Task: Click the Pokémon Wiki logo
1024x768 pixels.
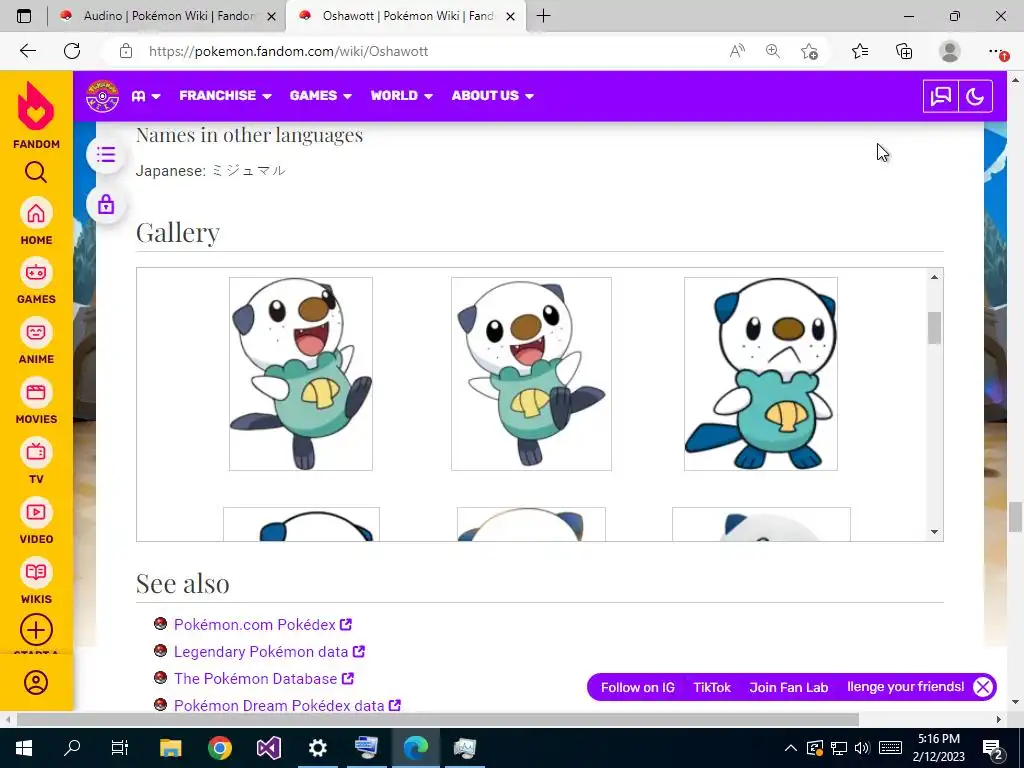Action: coord(103,96)
